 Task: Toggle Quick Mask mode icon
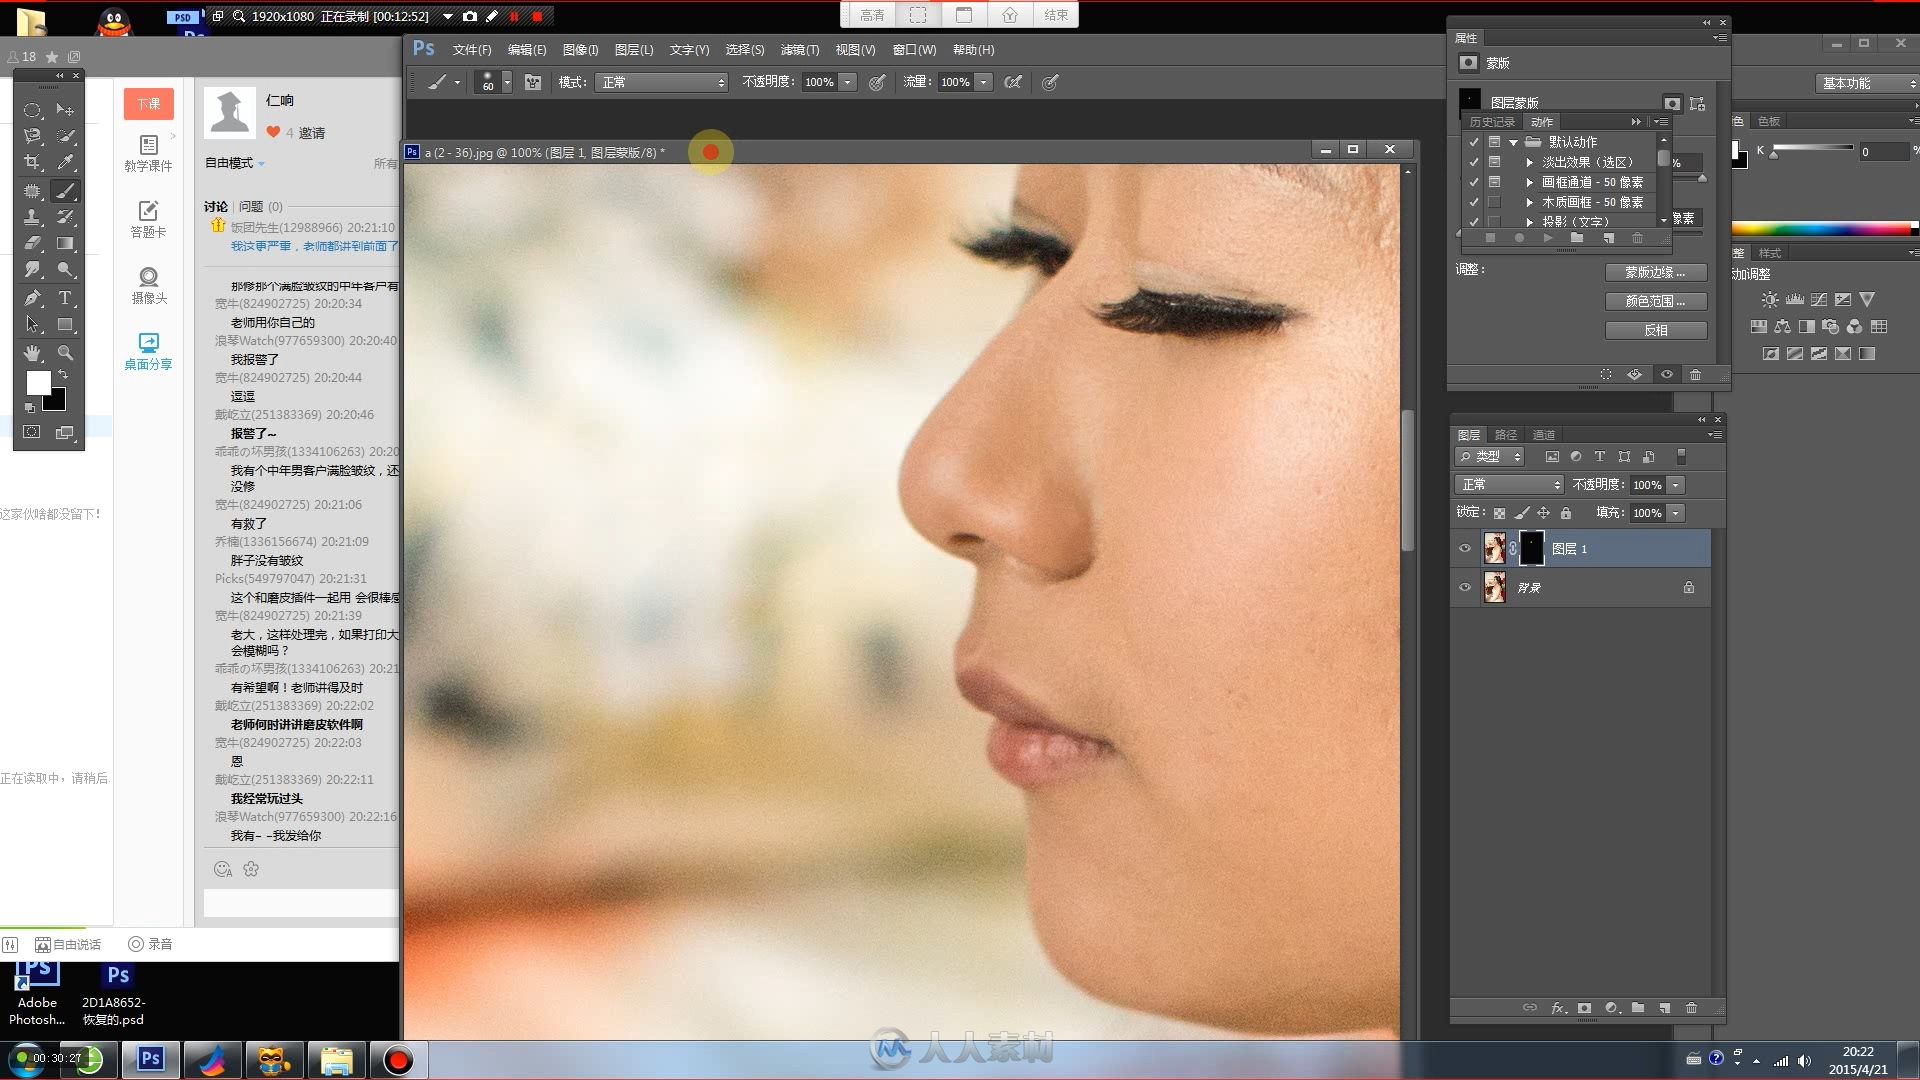[x=32, y=432]
